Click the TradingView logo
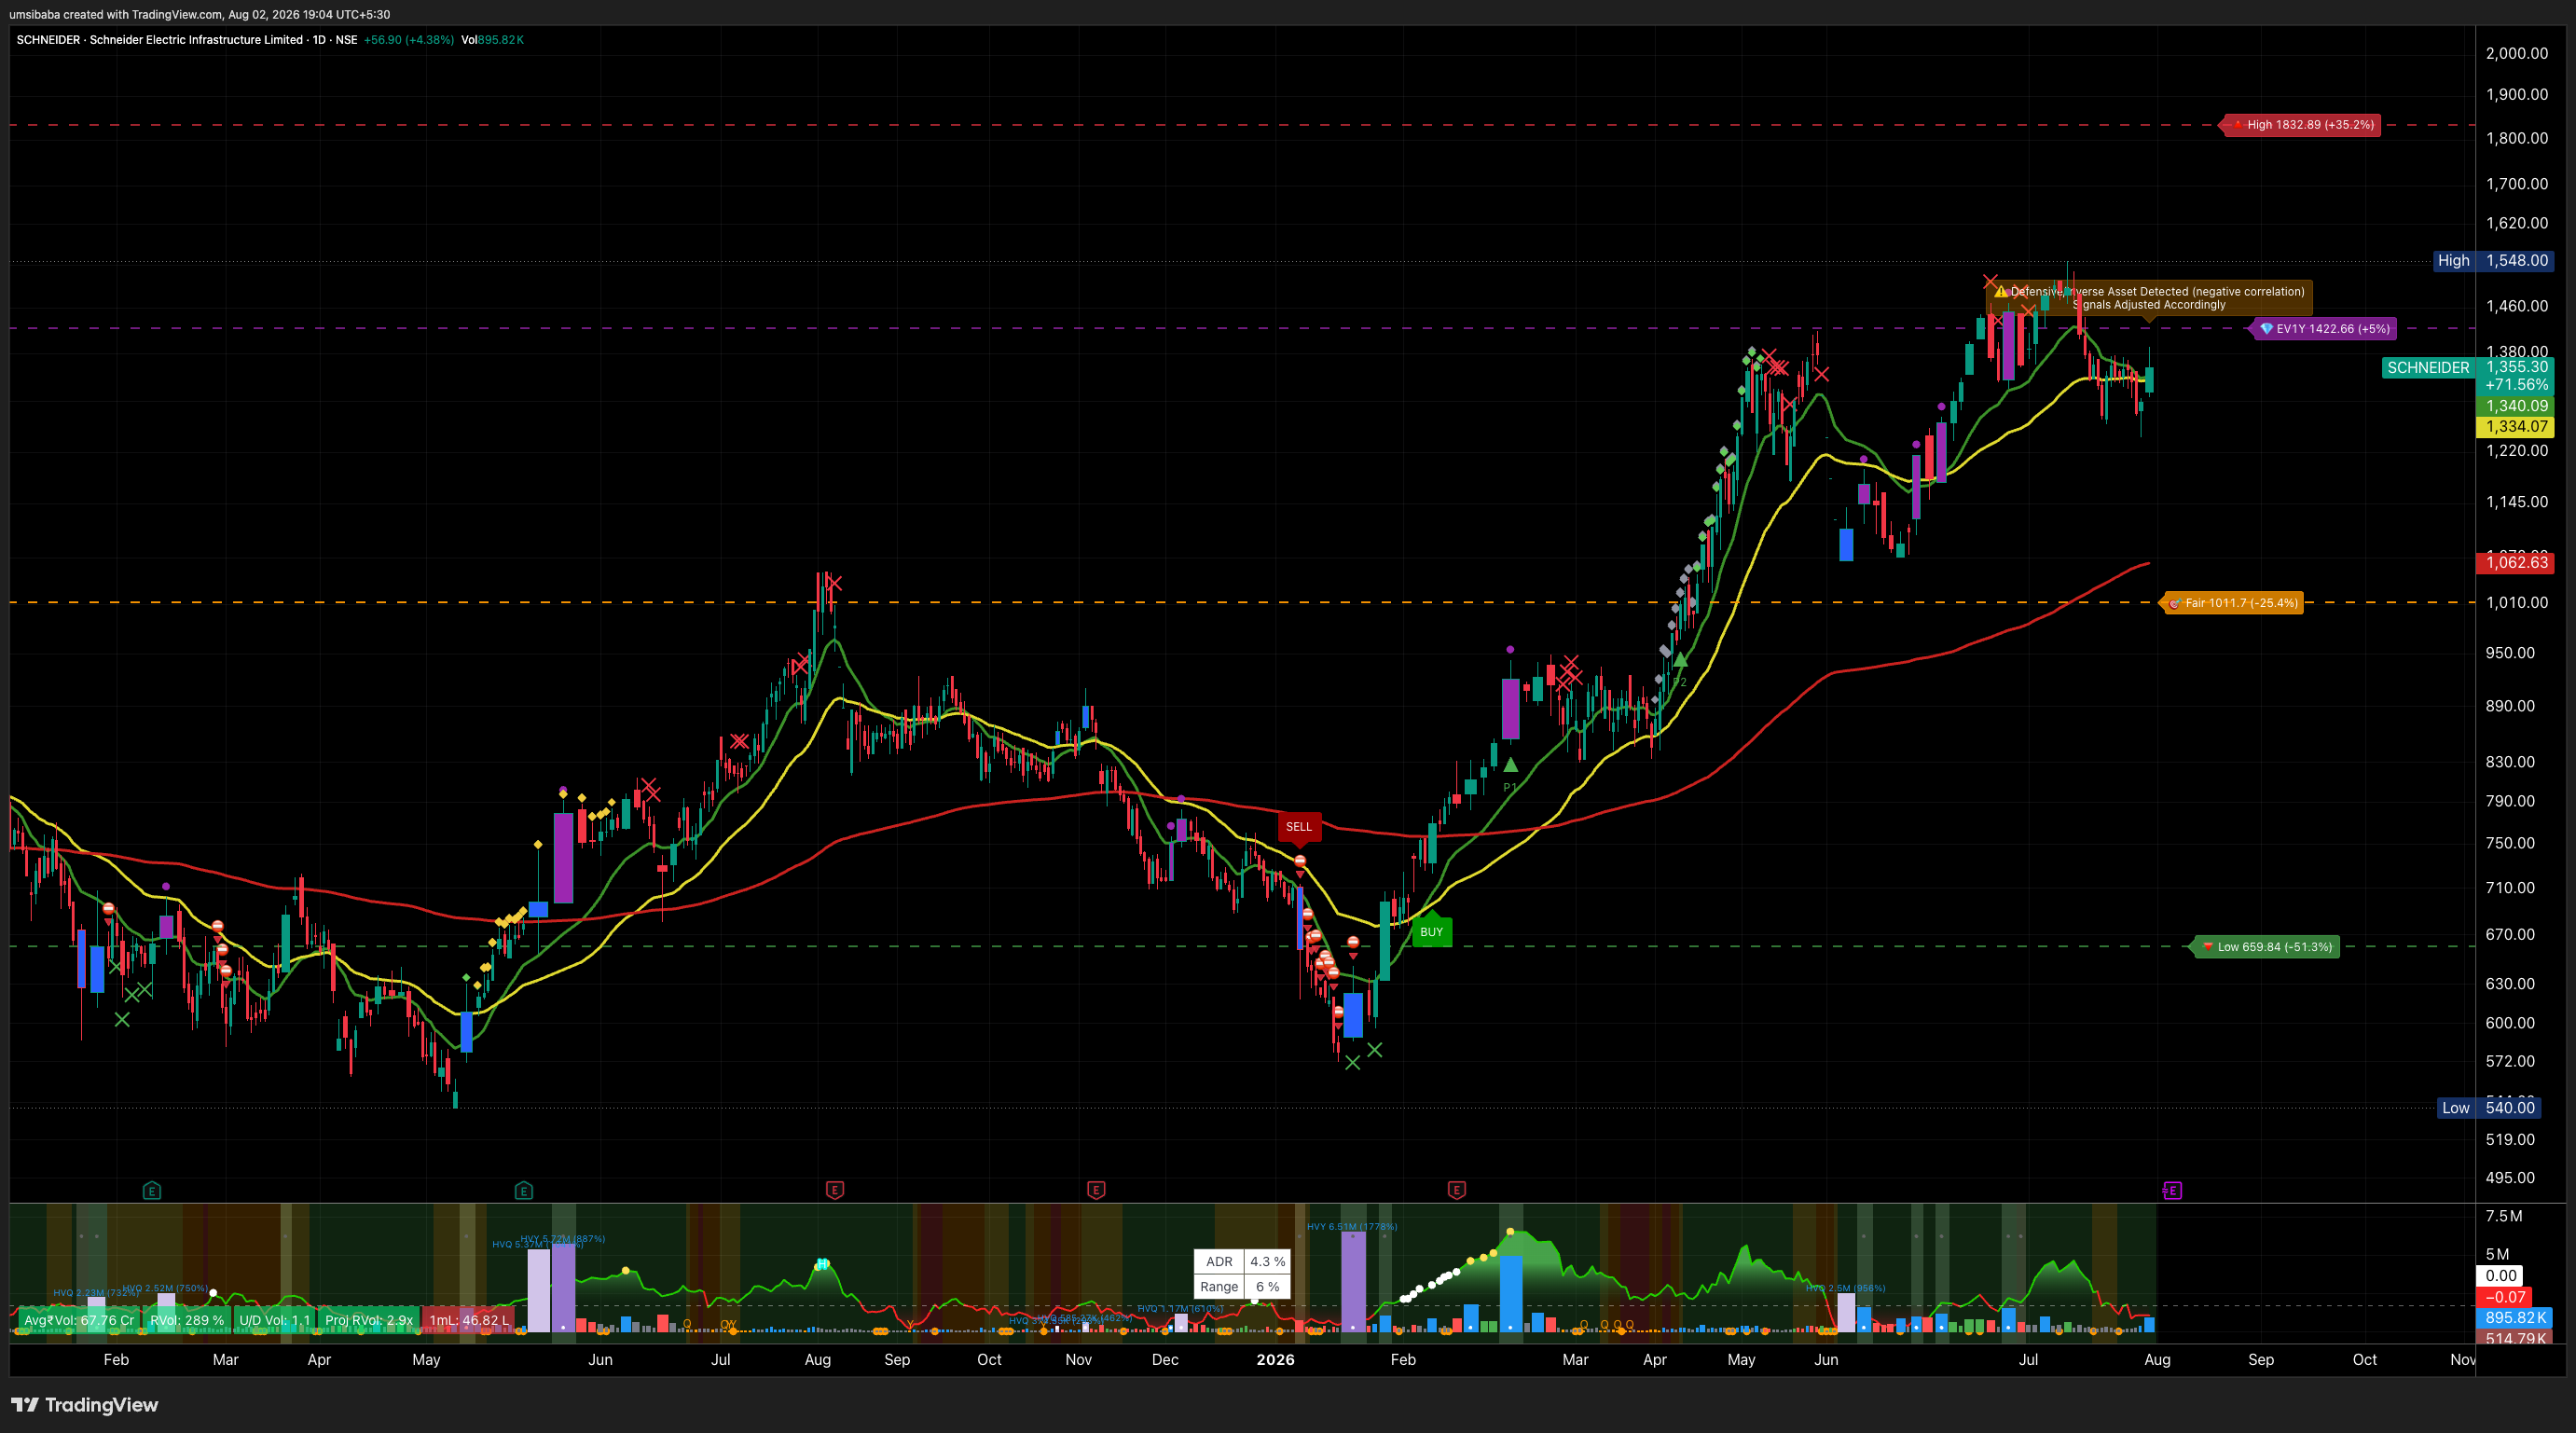This screenshot has height=1433, width=2576. [x=85, y=1405]
